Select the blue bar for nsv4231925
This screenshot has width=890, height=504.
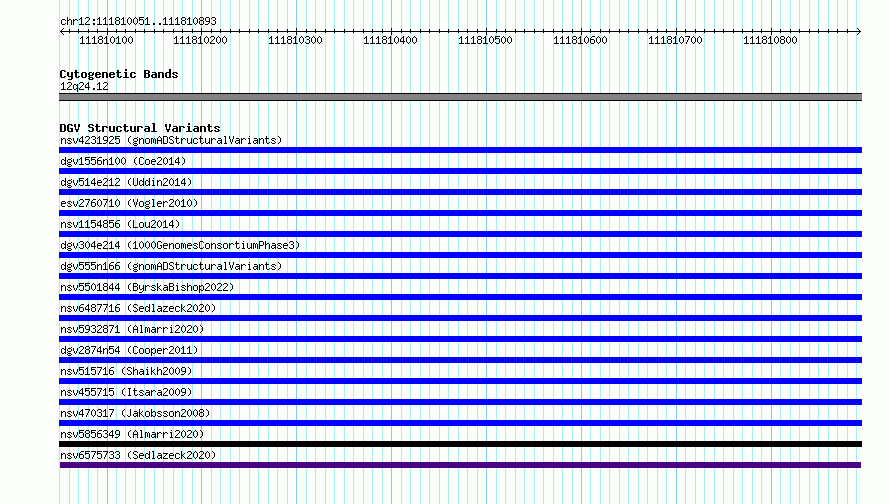460,150
